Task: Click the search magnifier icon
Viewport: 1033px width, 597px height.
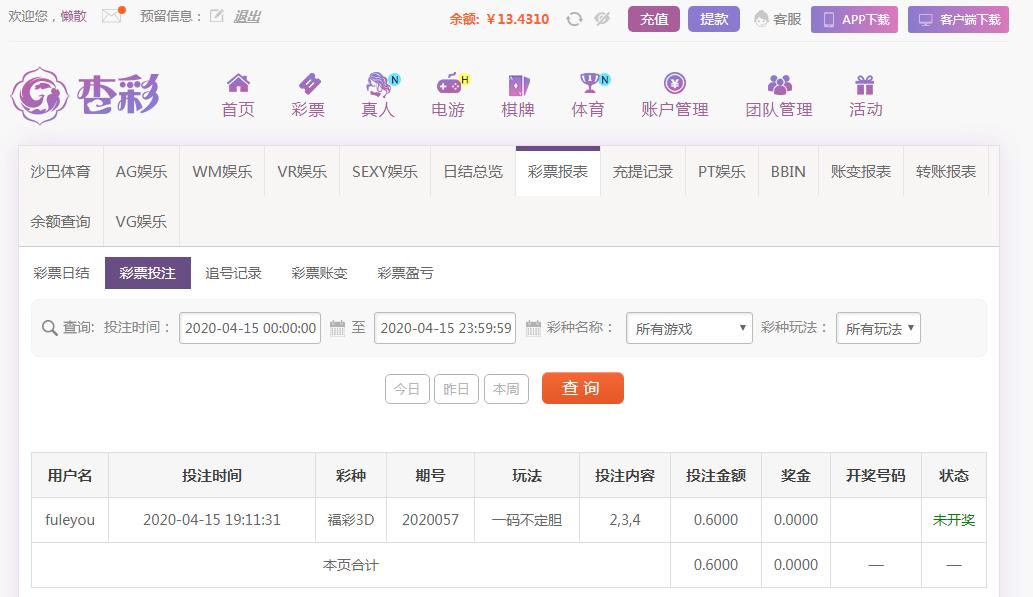Action: pos(49,327)
